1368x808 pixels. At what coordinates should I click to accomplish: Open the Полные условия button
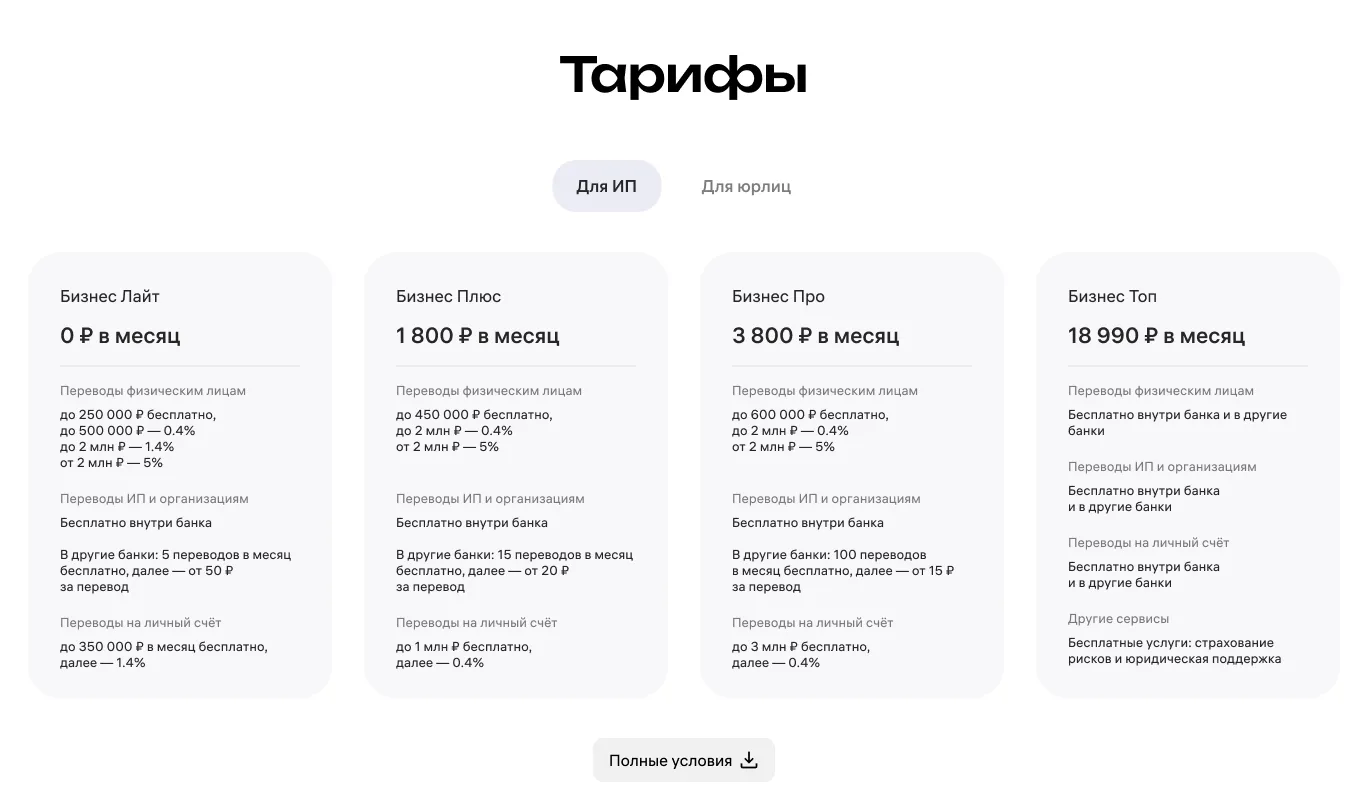[684, 760]
